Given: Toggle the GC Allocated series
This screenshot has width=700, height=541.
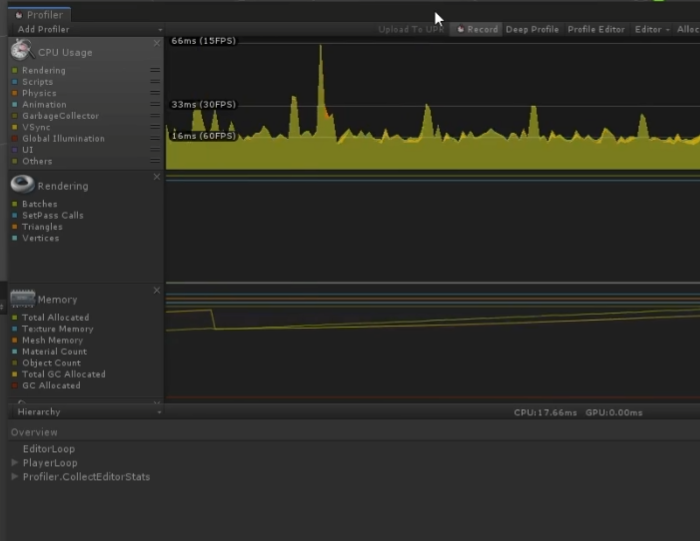Looking at the screenshot, I should click(15, 385).
